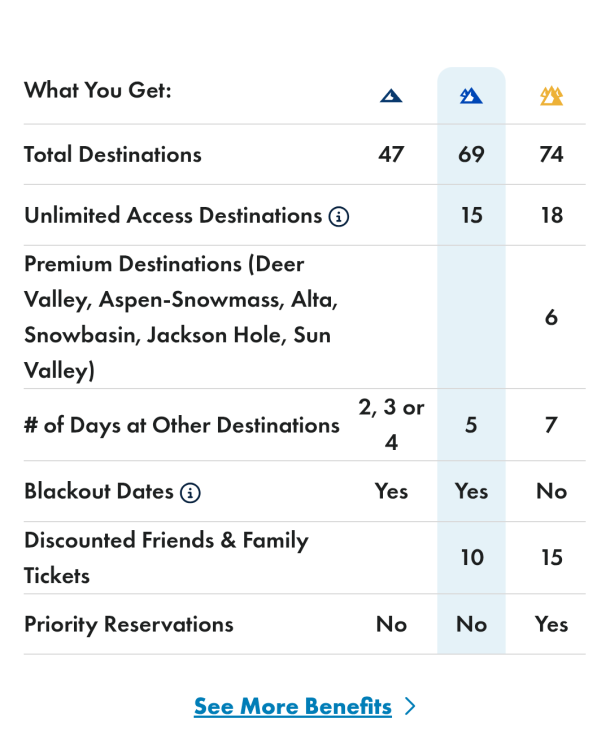Open info icon beside Unlimited Access Destinations
610x750 pixels.
click(x=339, y=216)
